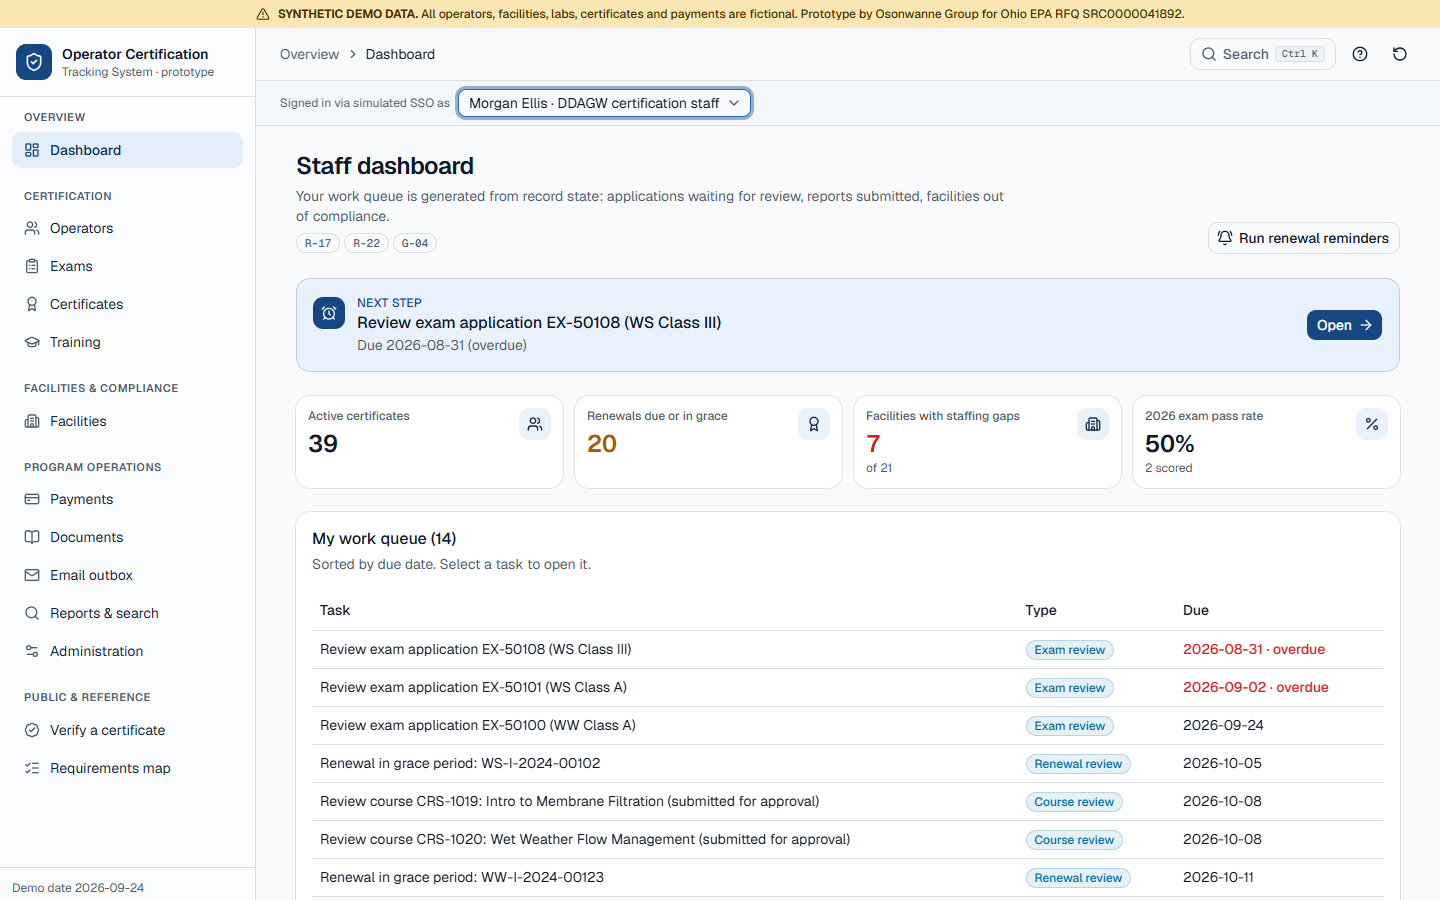Click the Documents book icon

pos(32,537)
